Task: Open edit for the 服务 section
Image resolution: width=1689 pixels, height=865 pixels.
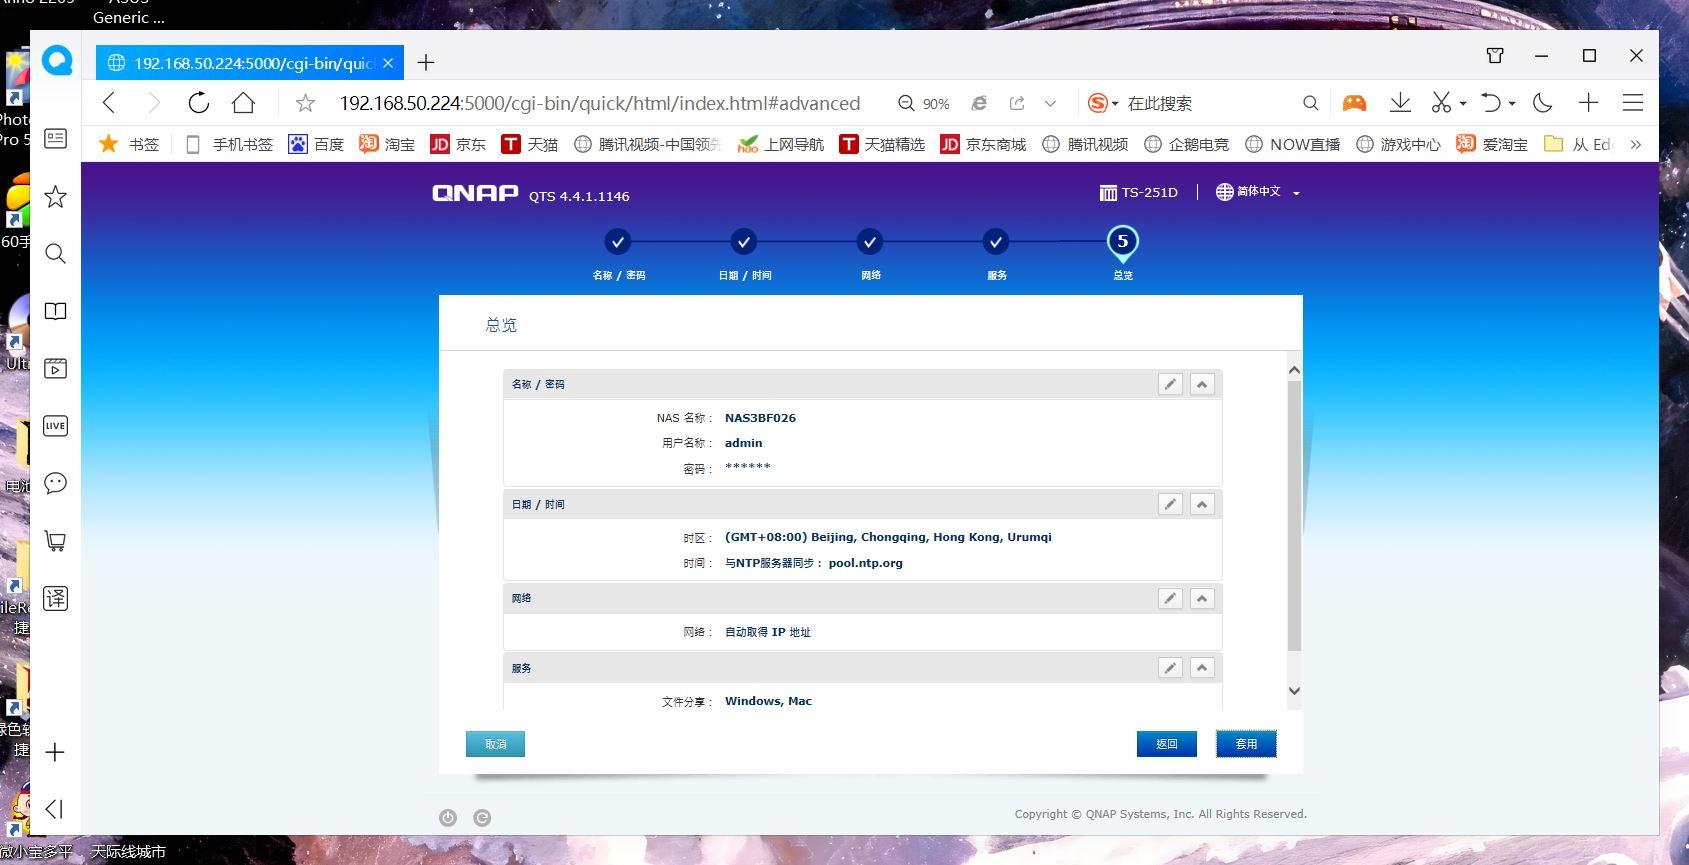Action: click(1170, 668)
